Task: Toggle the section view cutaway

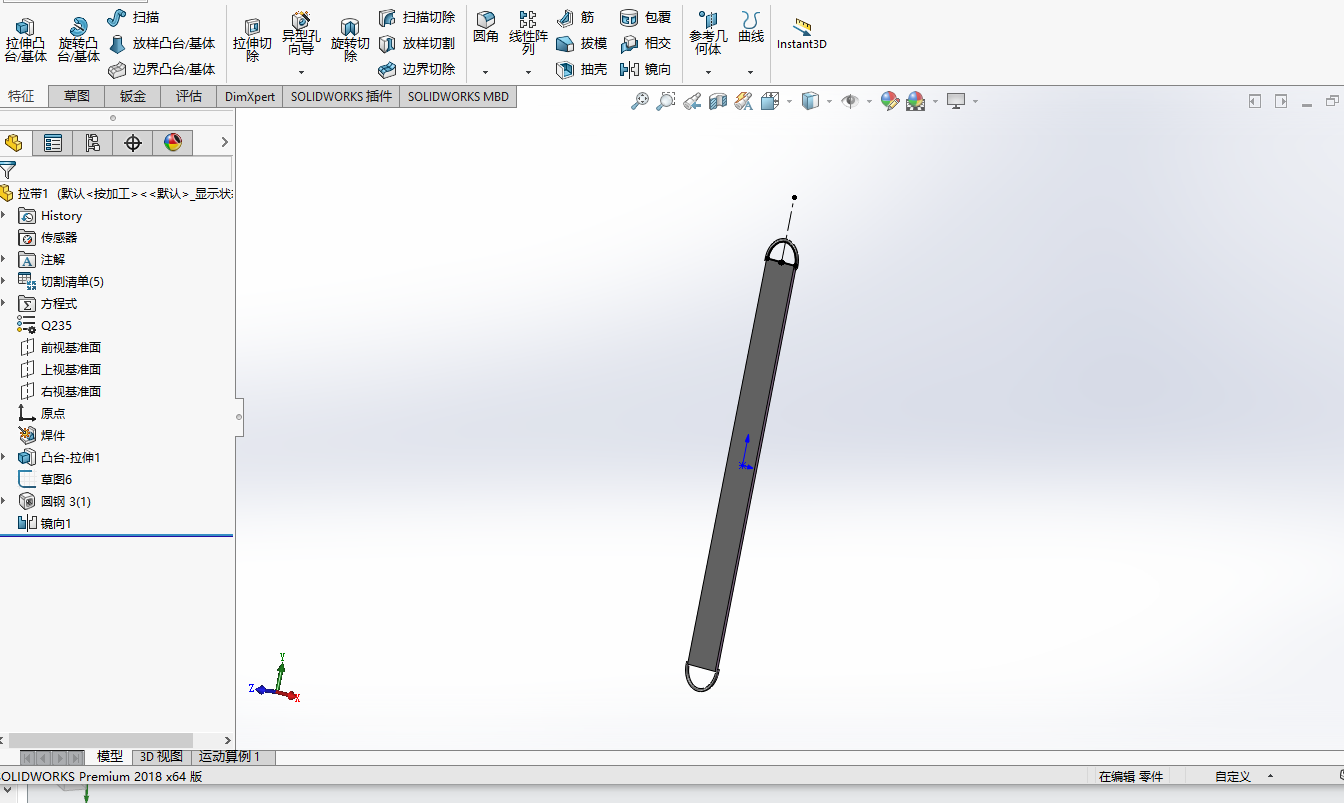Action: coord(717,101)
